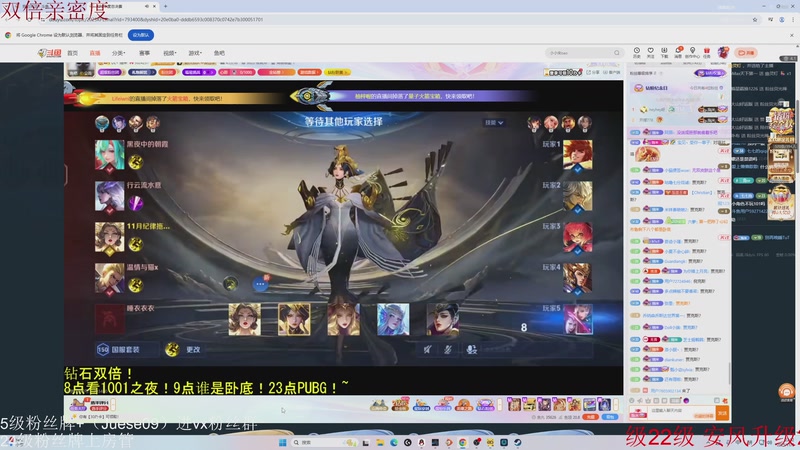Click the purple quantum rocket treasure banner

coord(413,96)
